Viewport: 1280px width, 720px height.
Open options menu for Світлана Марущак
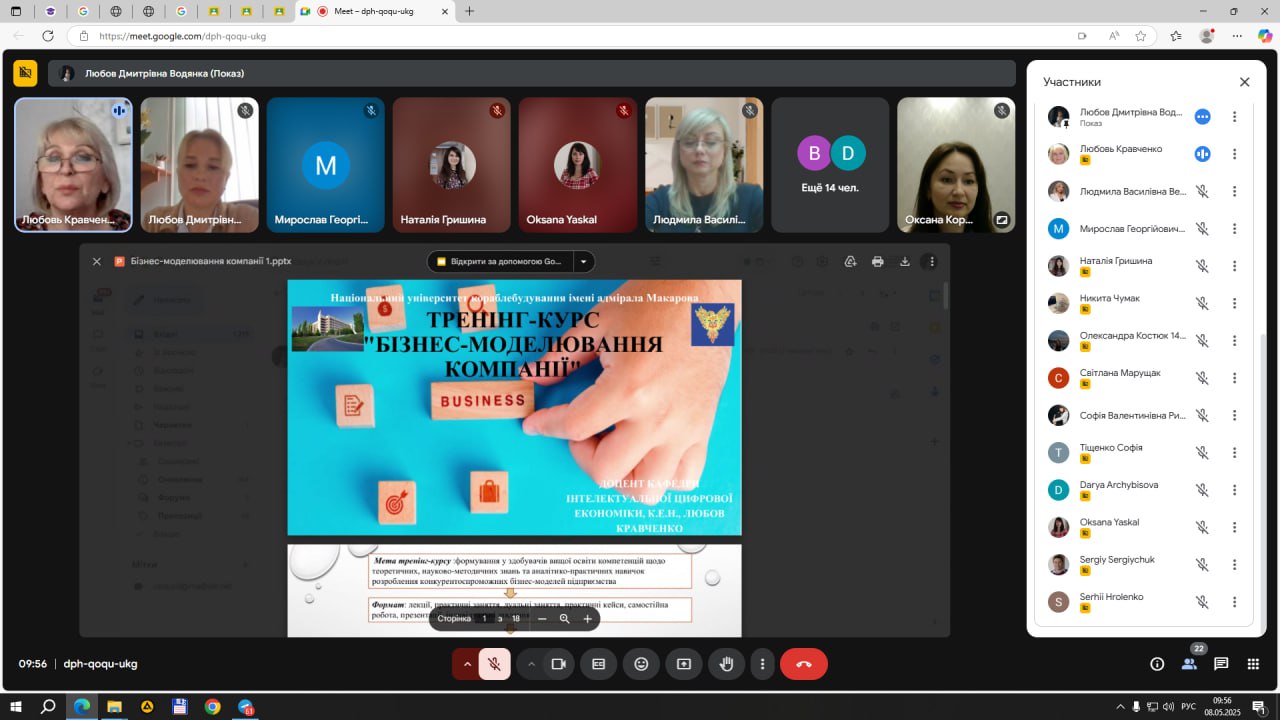pyautogui.click(x=1235, y=378)
